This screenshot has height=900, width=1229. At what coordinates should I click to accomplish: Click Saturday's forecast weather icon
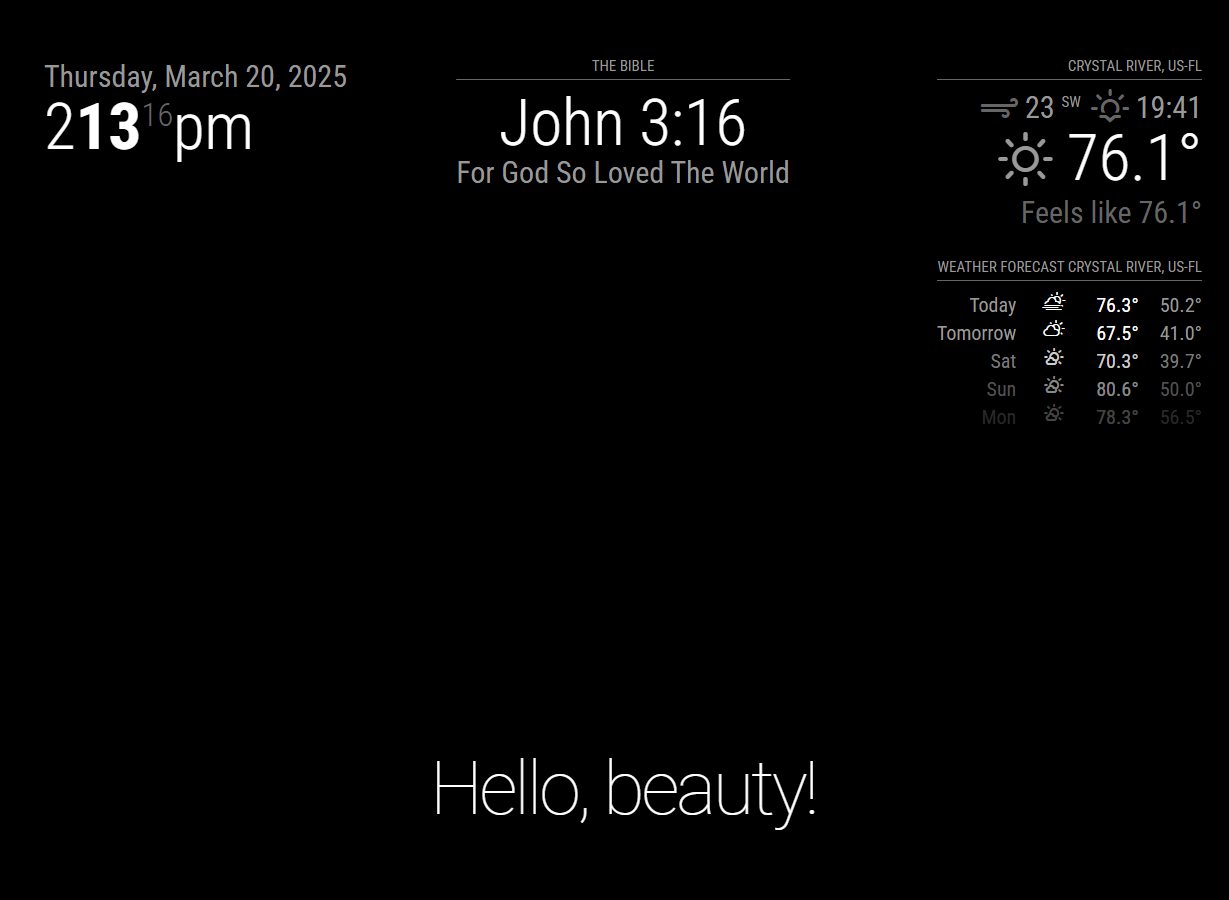click(1054, 359)
